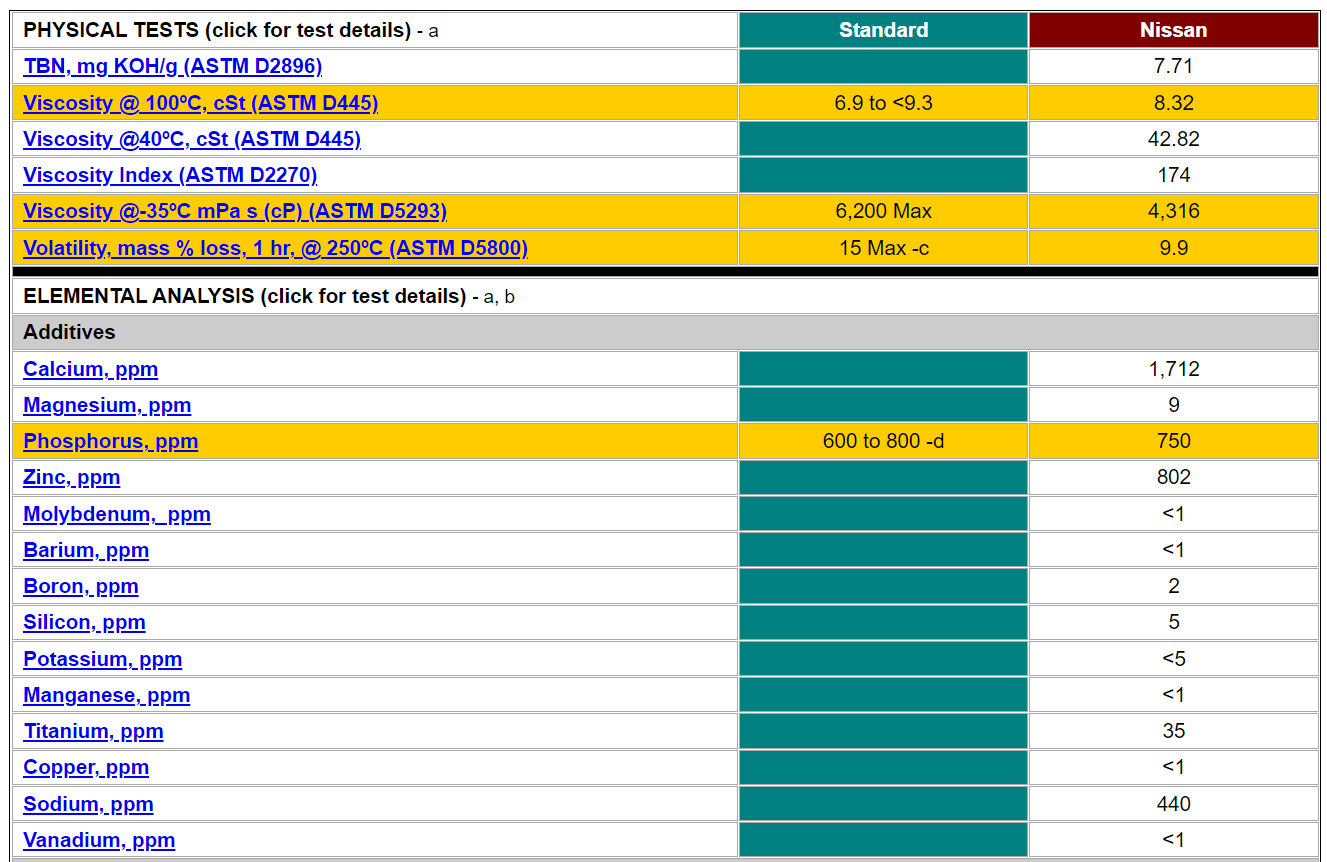Select the Nissan viscosity value 8.32
The height and width of the screenshot is (862, 1327).
click(1173, 102)
